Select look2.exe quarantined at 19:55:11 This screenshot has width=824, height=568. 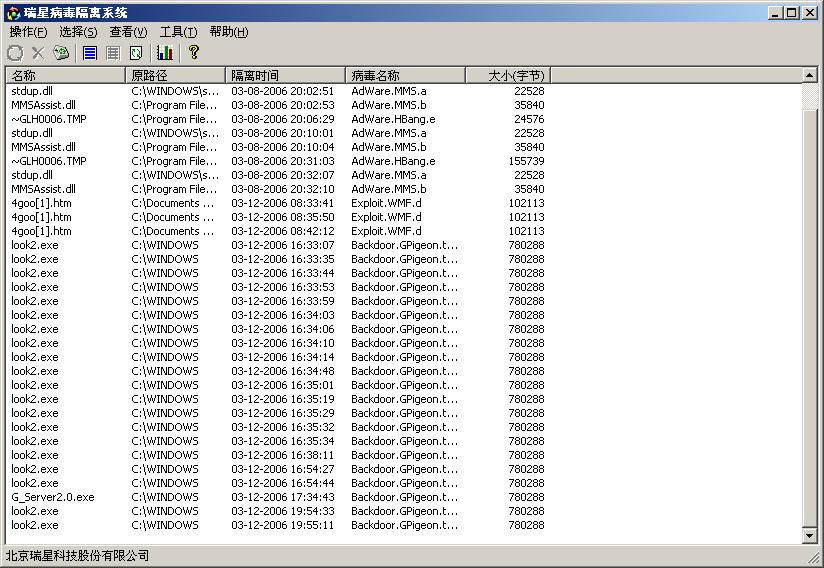[x=277, y=525]
